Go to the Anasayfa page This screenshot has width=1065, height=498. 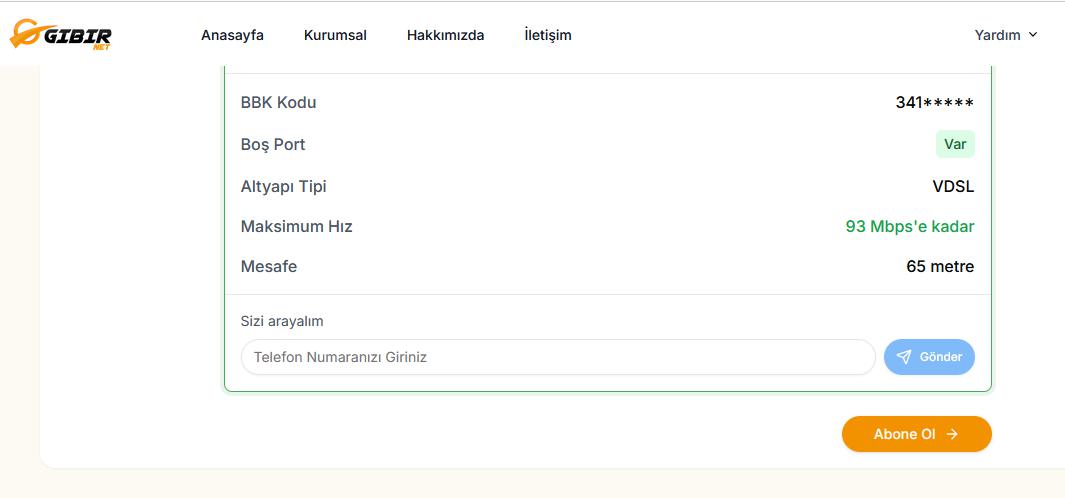point(232,35)
